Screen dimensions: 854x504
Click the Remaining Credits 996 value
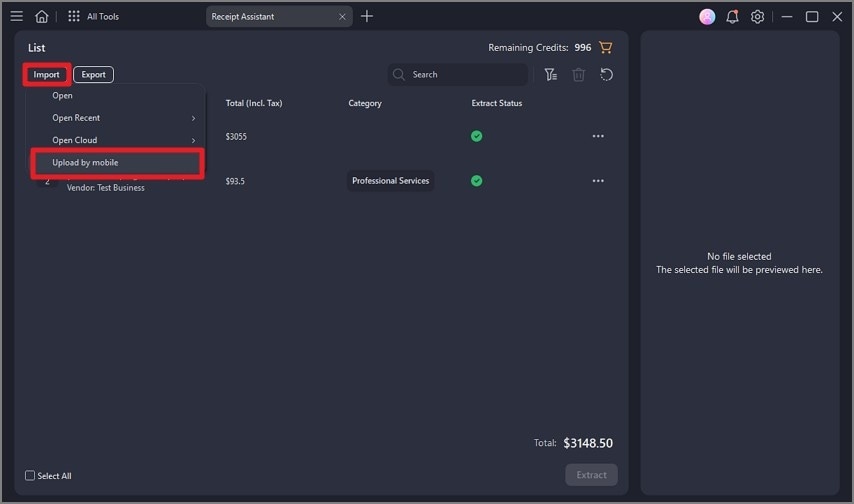coord(583,47)
